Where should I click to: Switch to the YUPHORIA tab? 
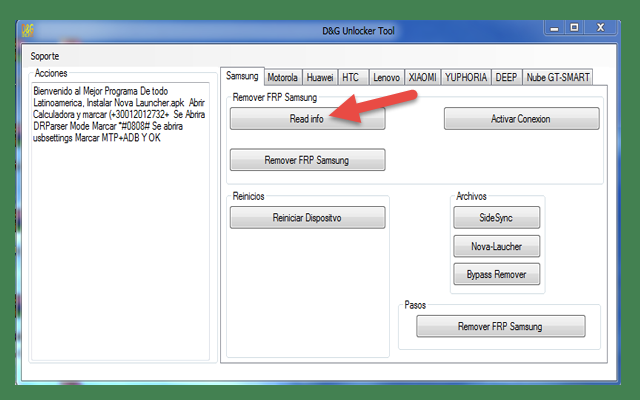click(x=466, y=77)
